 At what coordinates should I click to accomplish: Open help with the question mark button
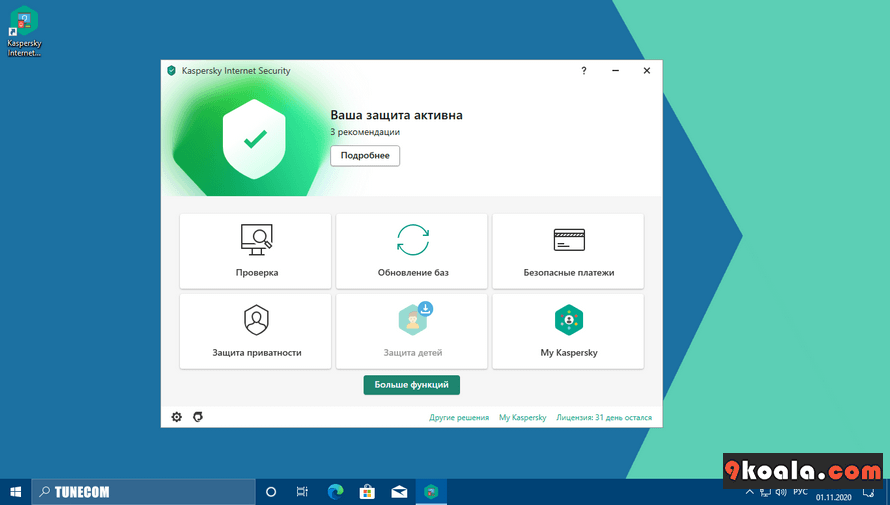click(x=584, y=71)
